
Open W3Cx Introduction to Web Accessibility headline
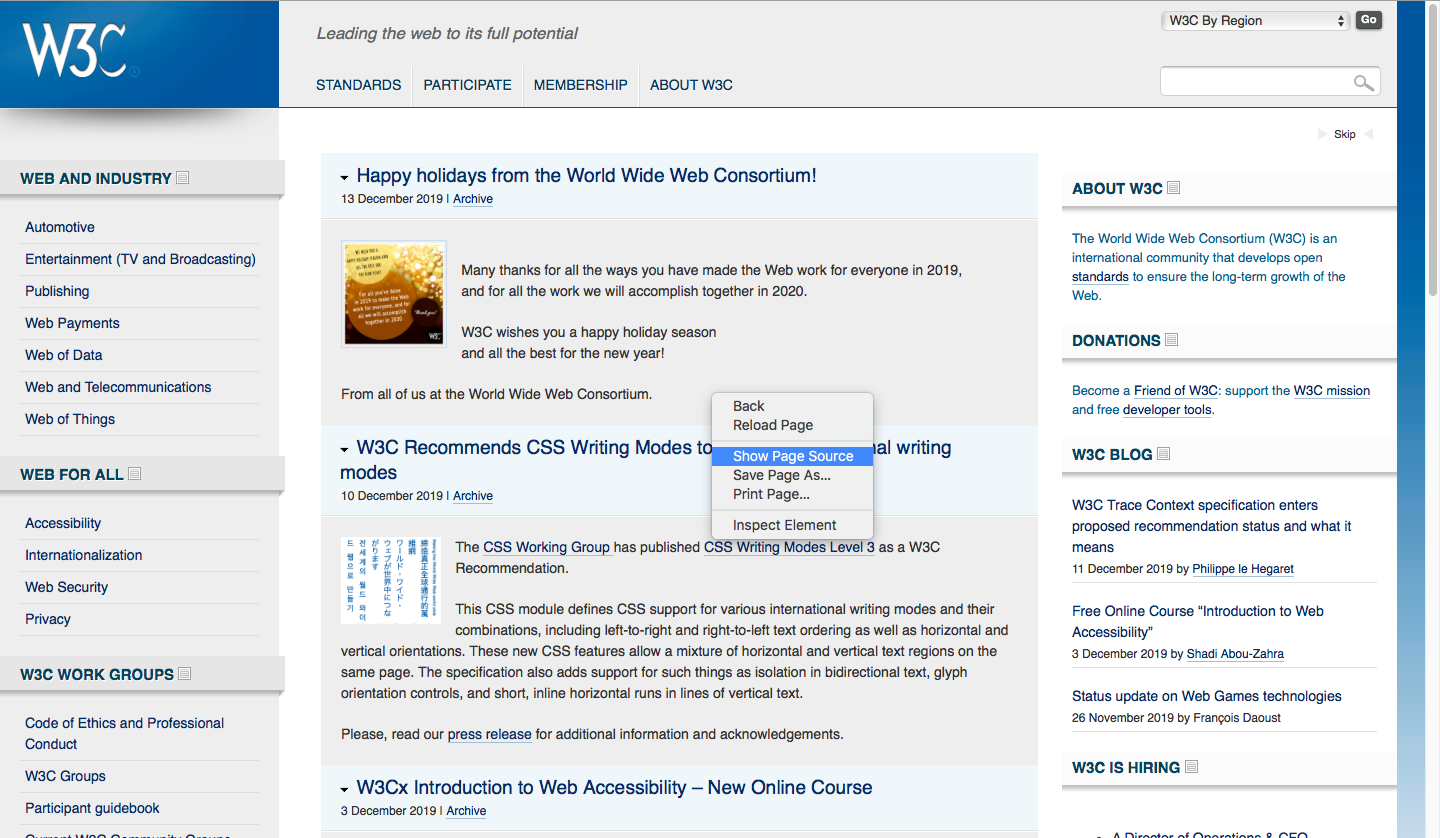pyautogui.click(x=614, y=787)
